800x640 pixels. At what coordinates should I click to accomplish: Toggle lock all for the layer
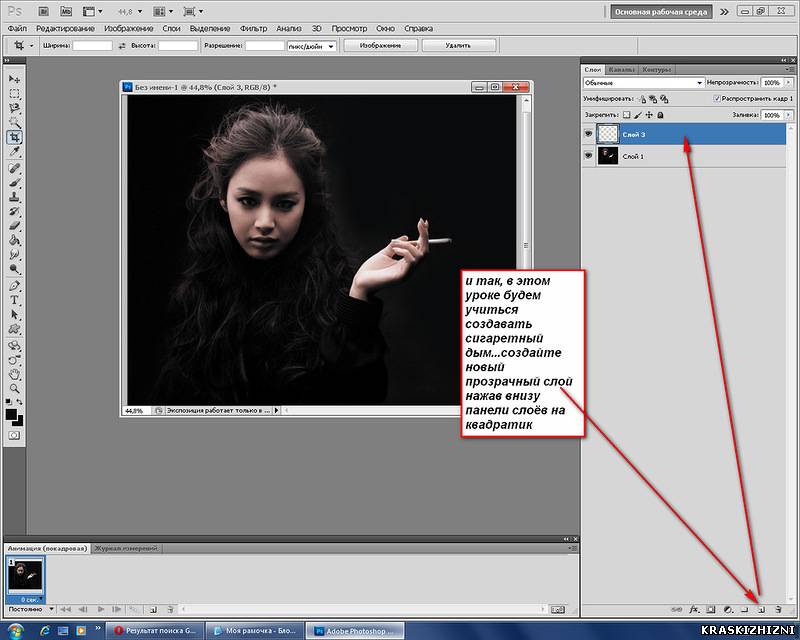click(x=660, y=115)
